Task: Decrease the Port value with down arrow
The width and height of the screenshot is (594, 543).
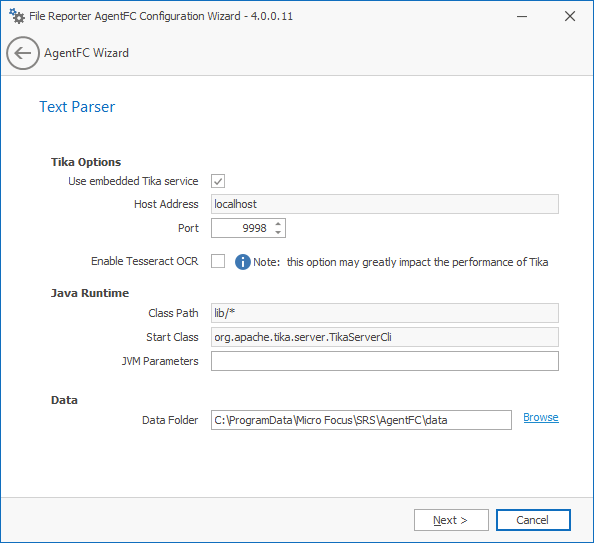Action: tap(278, 232)
